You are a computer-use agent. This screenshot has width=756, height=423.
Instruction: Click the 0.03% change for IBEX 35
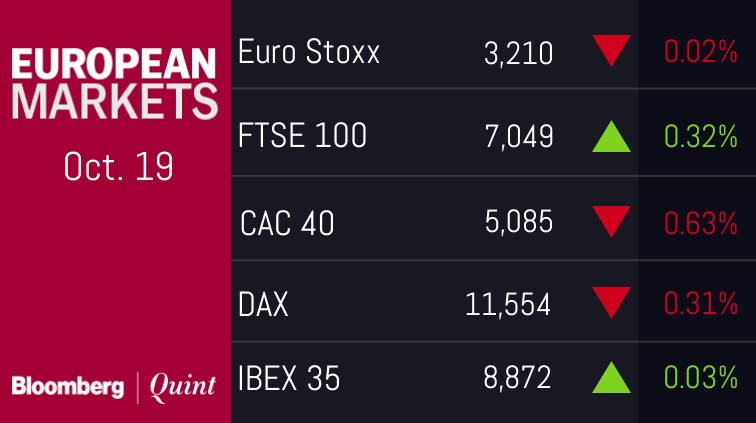point(701,378)
